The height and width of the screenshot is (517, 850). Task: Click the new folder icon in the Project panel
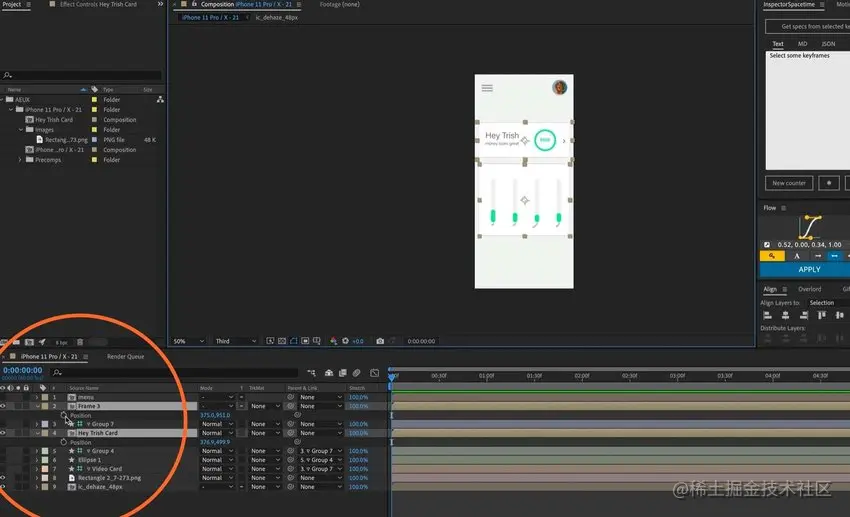16,342
